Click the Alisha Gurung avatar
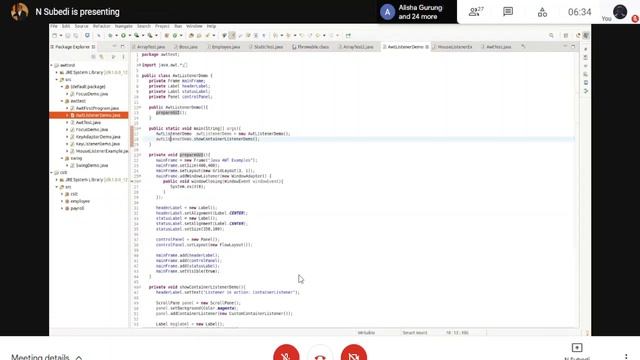The height and width of the screenshot is (360, 640). (387, 12)
